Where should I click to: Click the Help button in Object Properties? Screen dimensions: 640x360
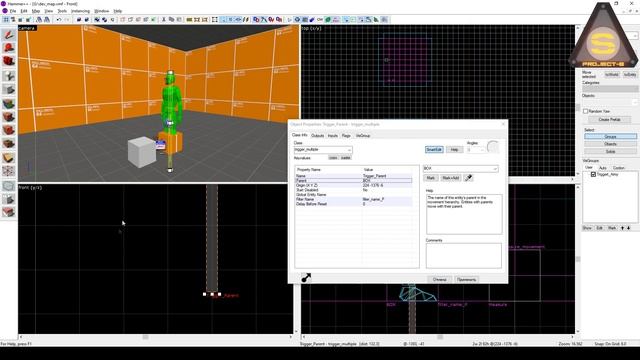point(454,150)
